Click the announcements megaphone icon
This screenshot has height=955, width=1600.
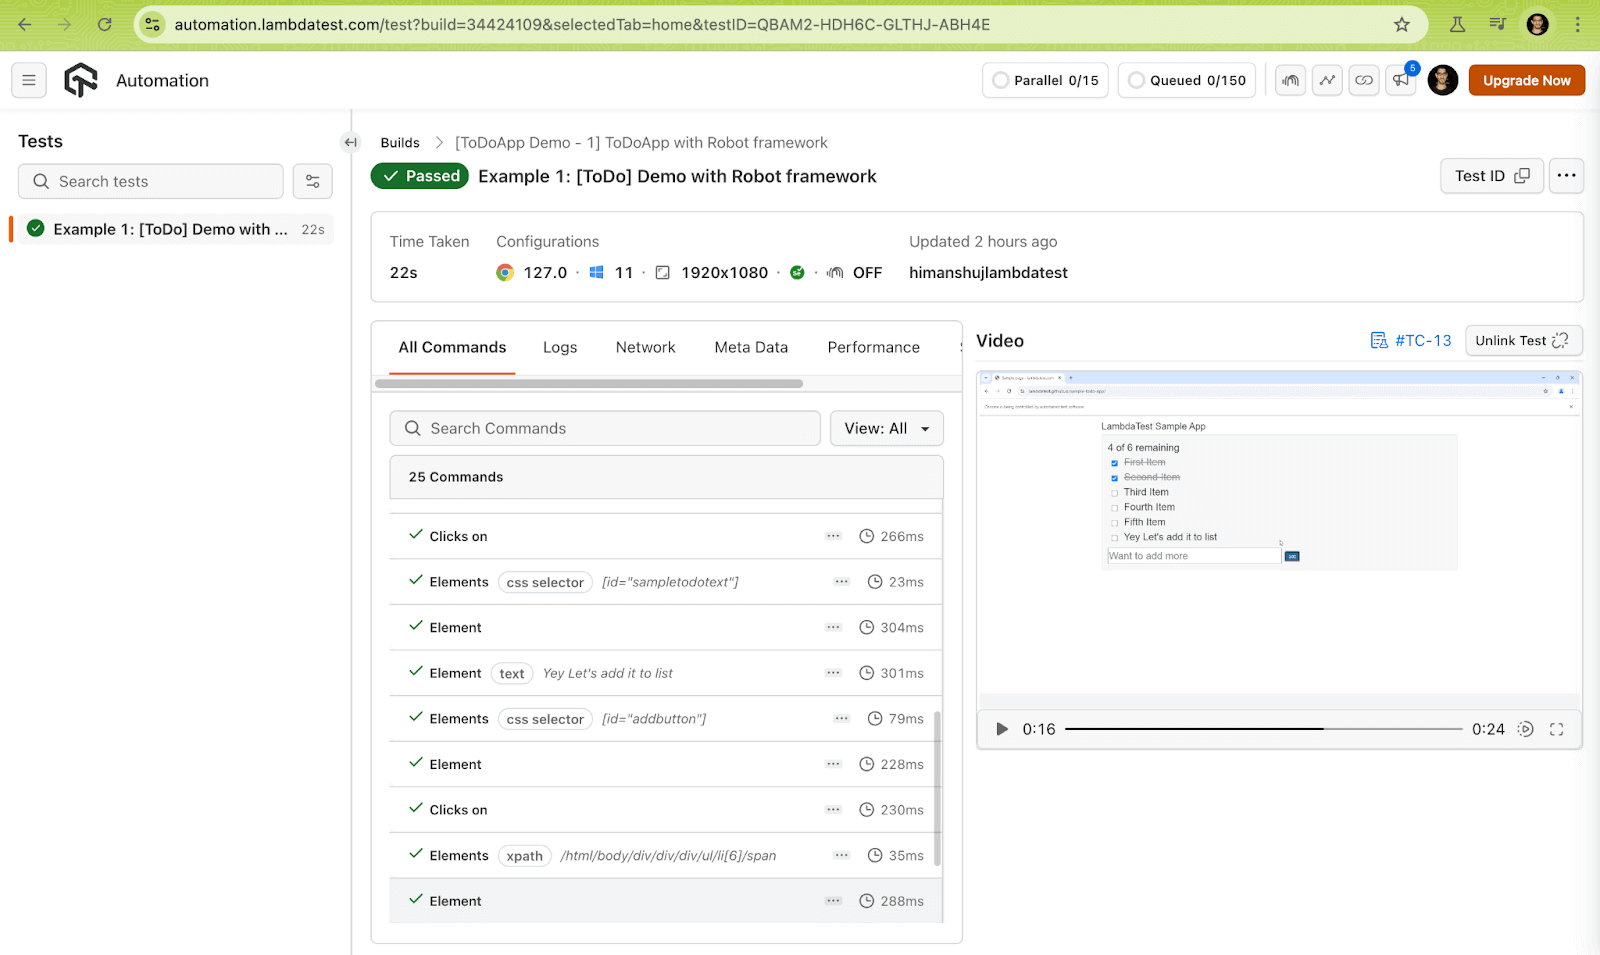pyautogui.click(x=1401, y=81)
